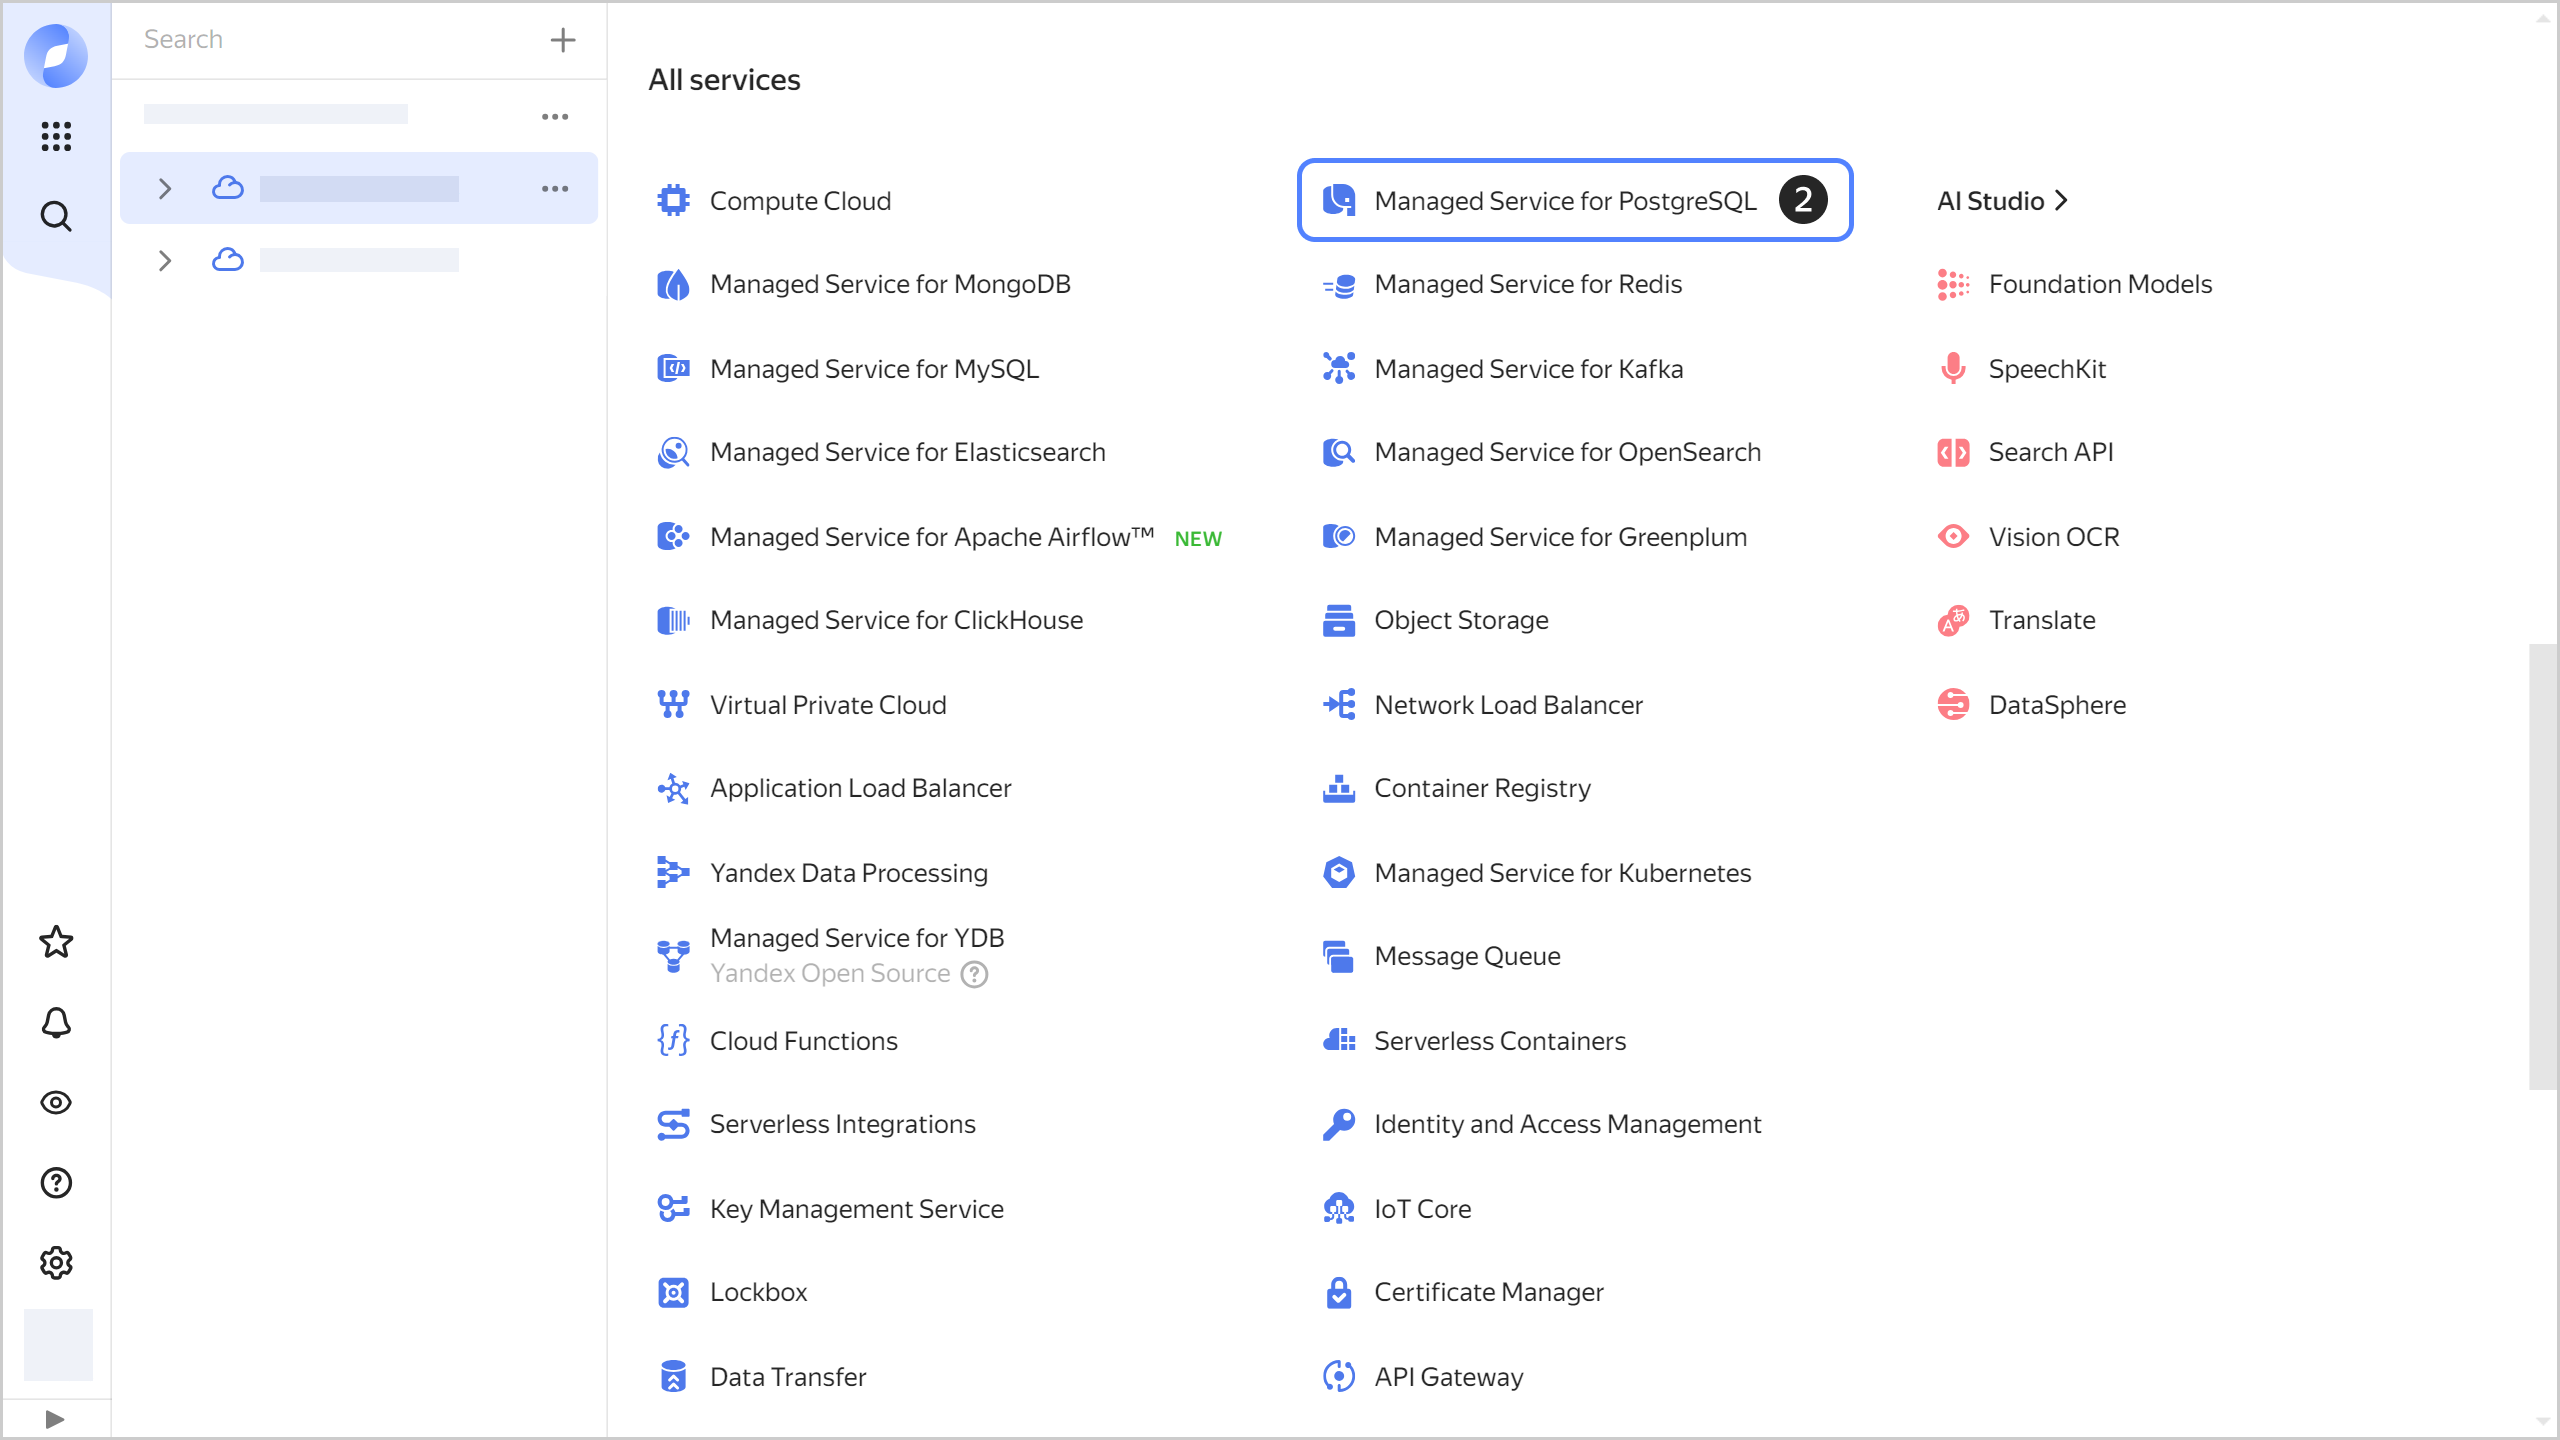2560x1440 pixels.
Task: Open Managed Service for PostgreSQL
Action: point(1564,201)
